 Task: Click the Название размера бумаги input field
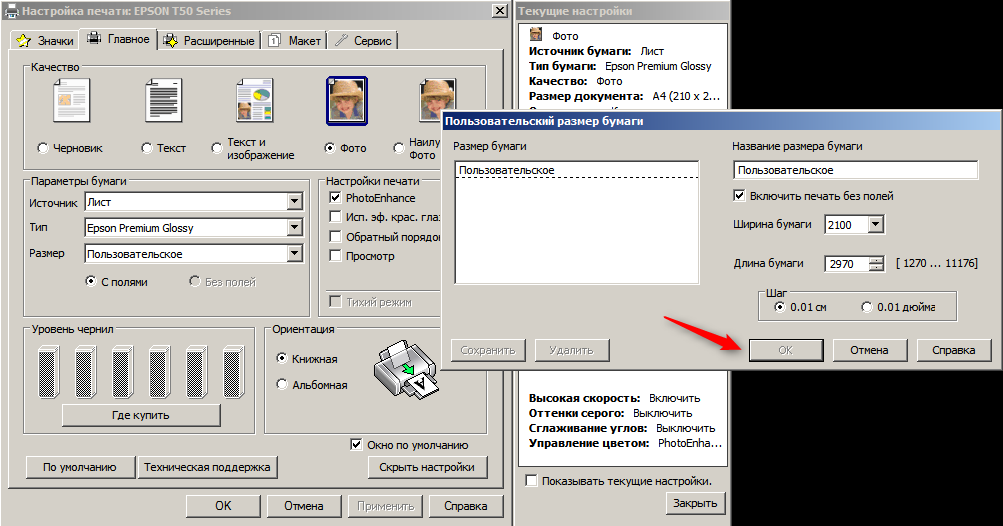[x=855, y=170]
